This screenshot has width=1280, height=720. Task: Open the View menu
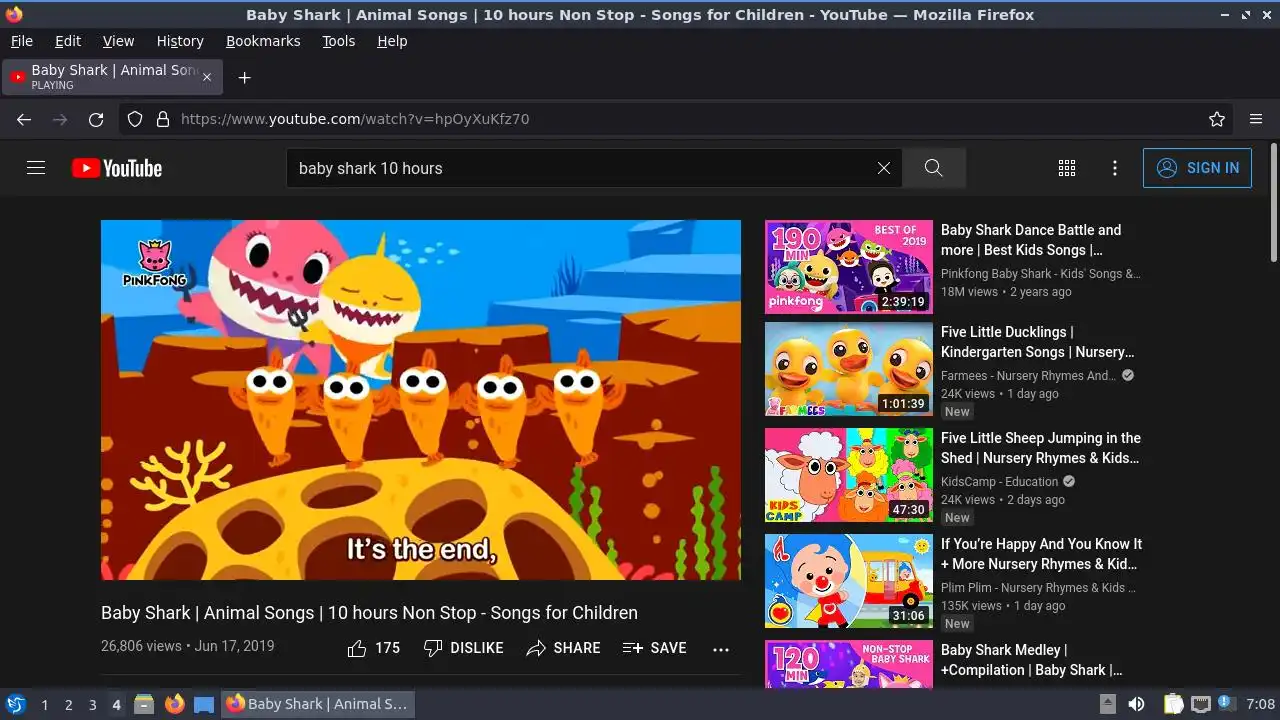[118, 41]
